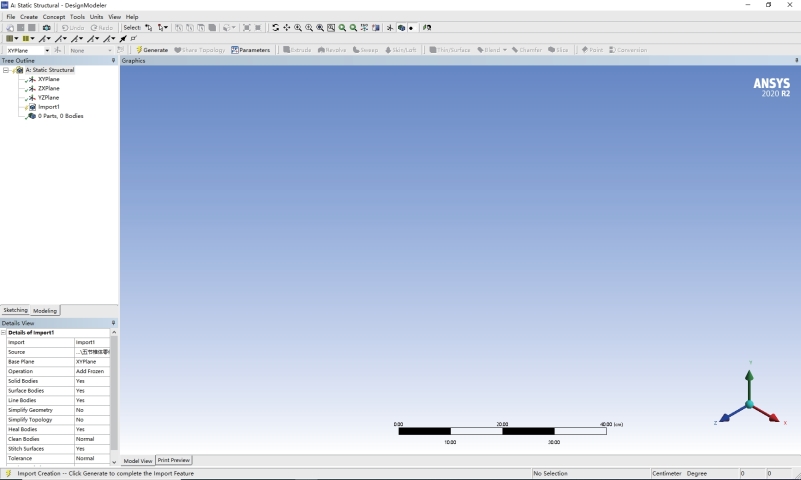Click the New Selection cursor icon
The image size is (801, 480).
[148, 28]
